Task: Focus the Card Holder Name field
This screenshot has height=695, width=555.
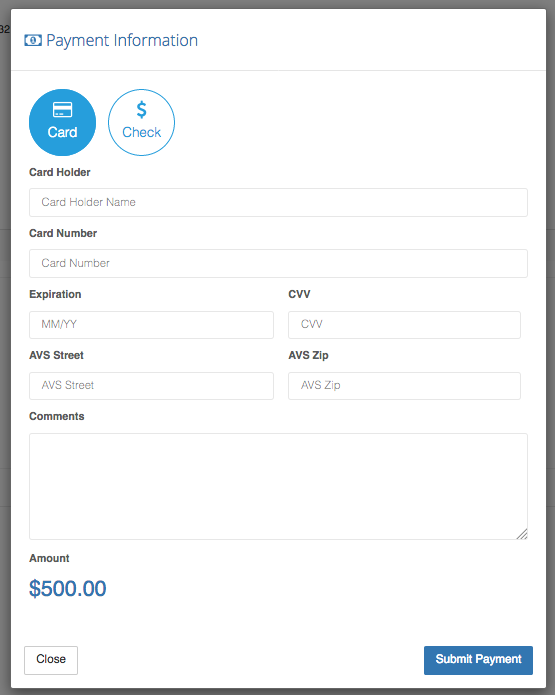Action: (278, 203)
